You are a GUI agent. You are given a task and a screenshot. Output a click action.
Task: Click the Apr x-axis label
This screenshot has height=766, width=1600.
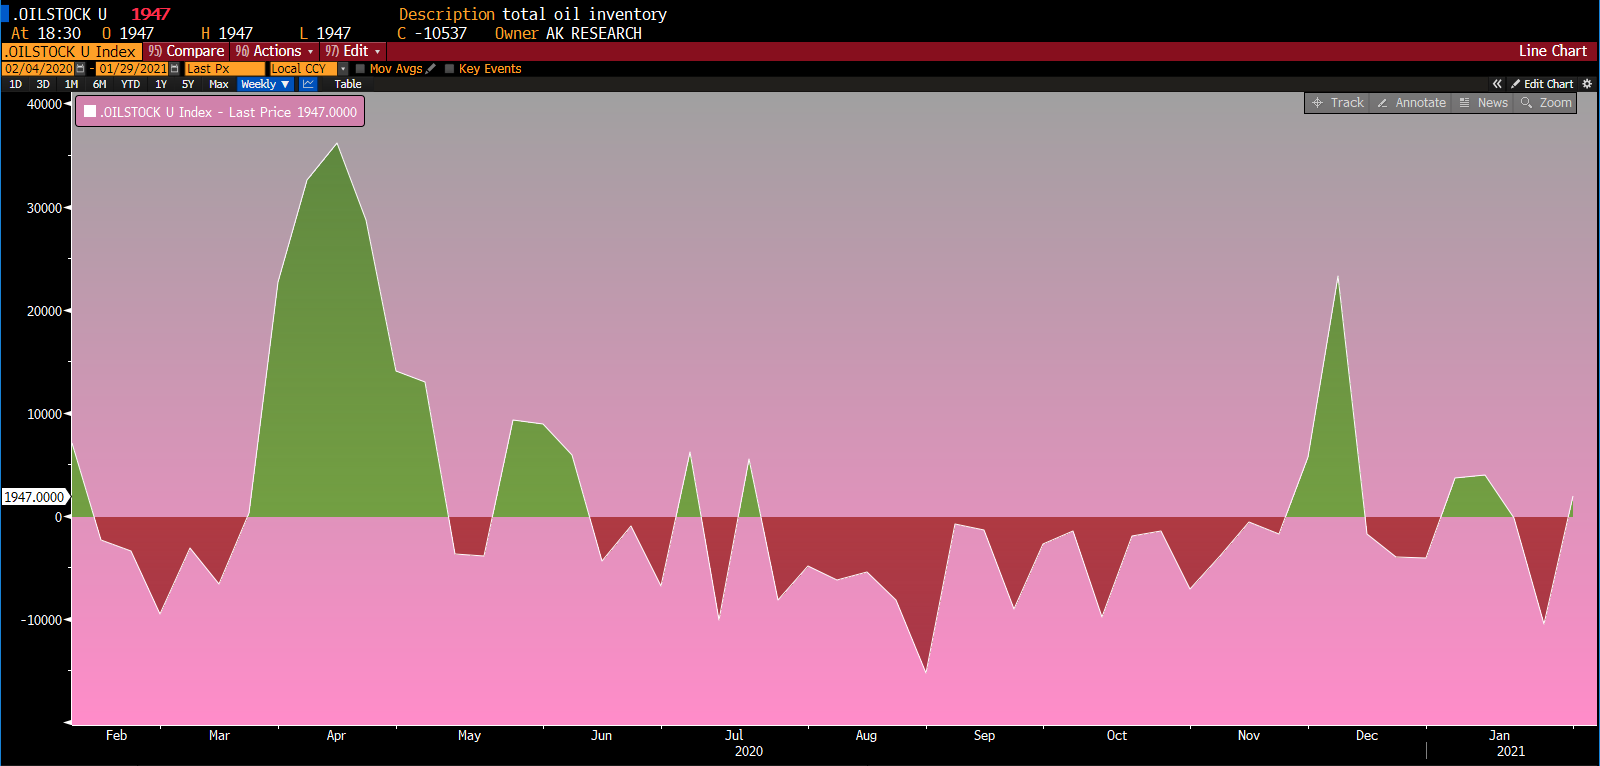coord(336,735)
